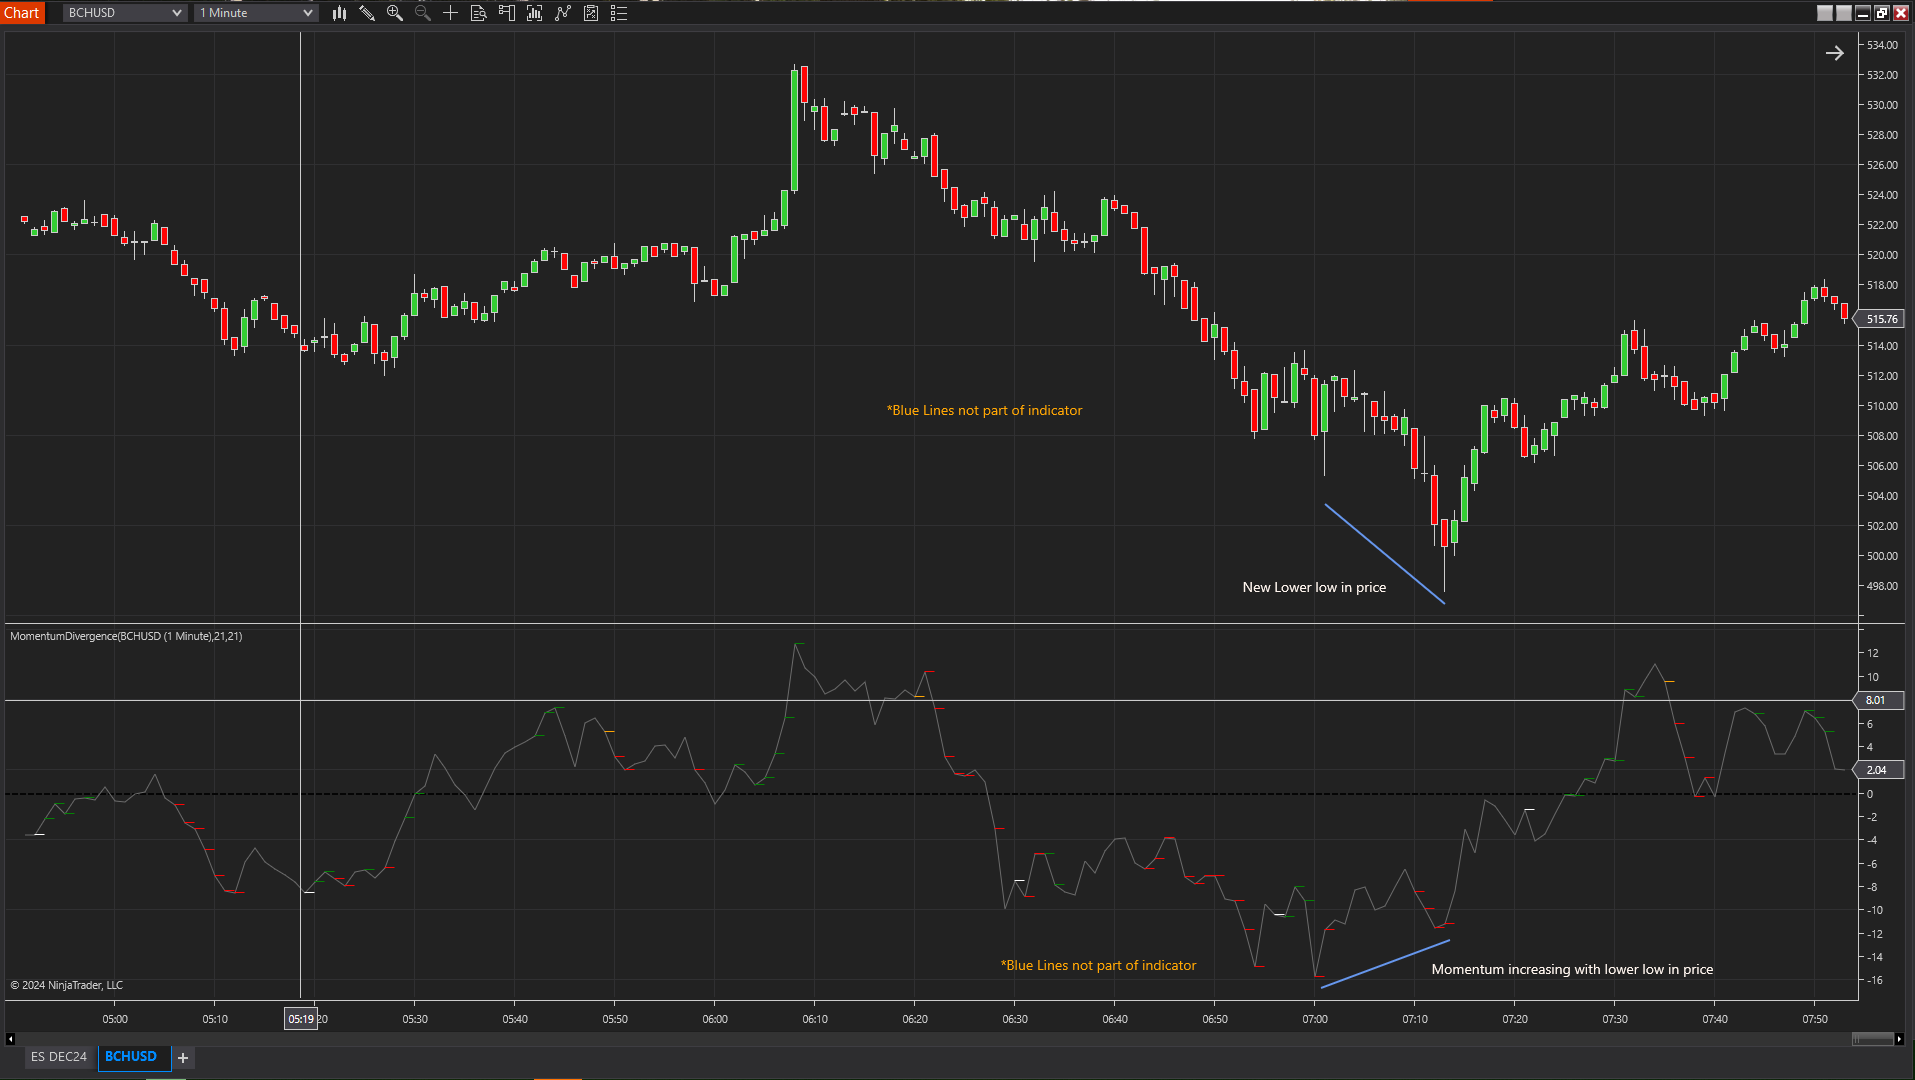This screenshot has height=1080, width=1915.
Task: Open the Drawing Tools pencil icon
Action: click(367, 13)
